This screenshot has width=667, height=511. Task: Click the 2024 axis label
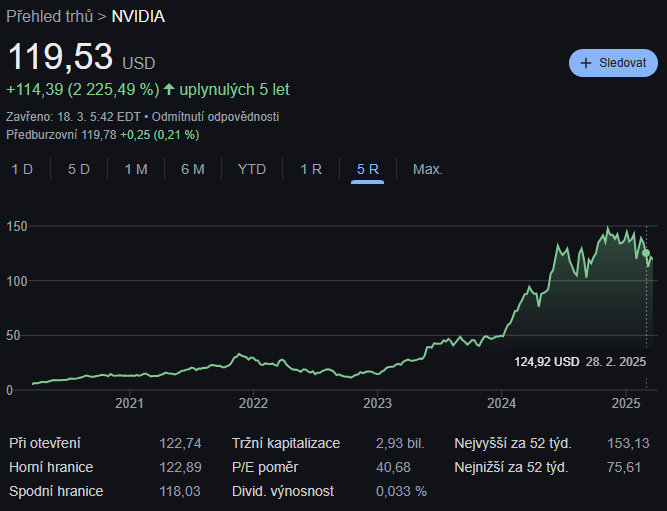(502, 403)
